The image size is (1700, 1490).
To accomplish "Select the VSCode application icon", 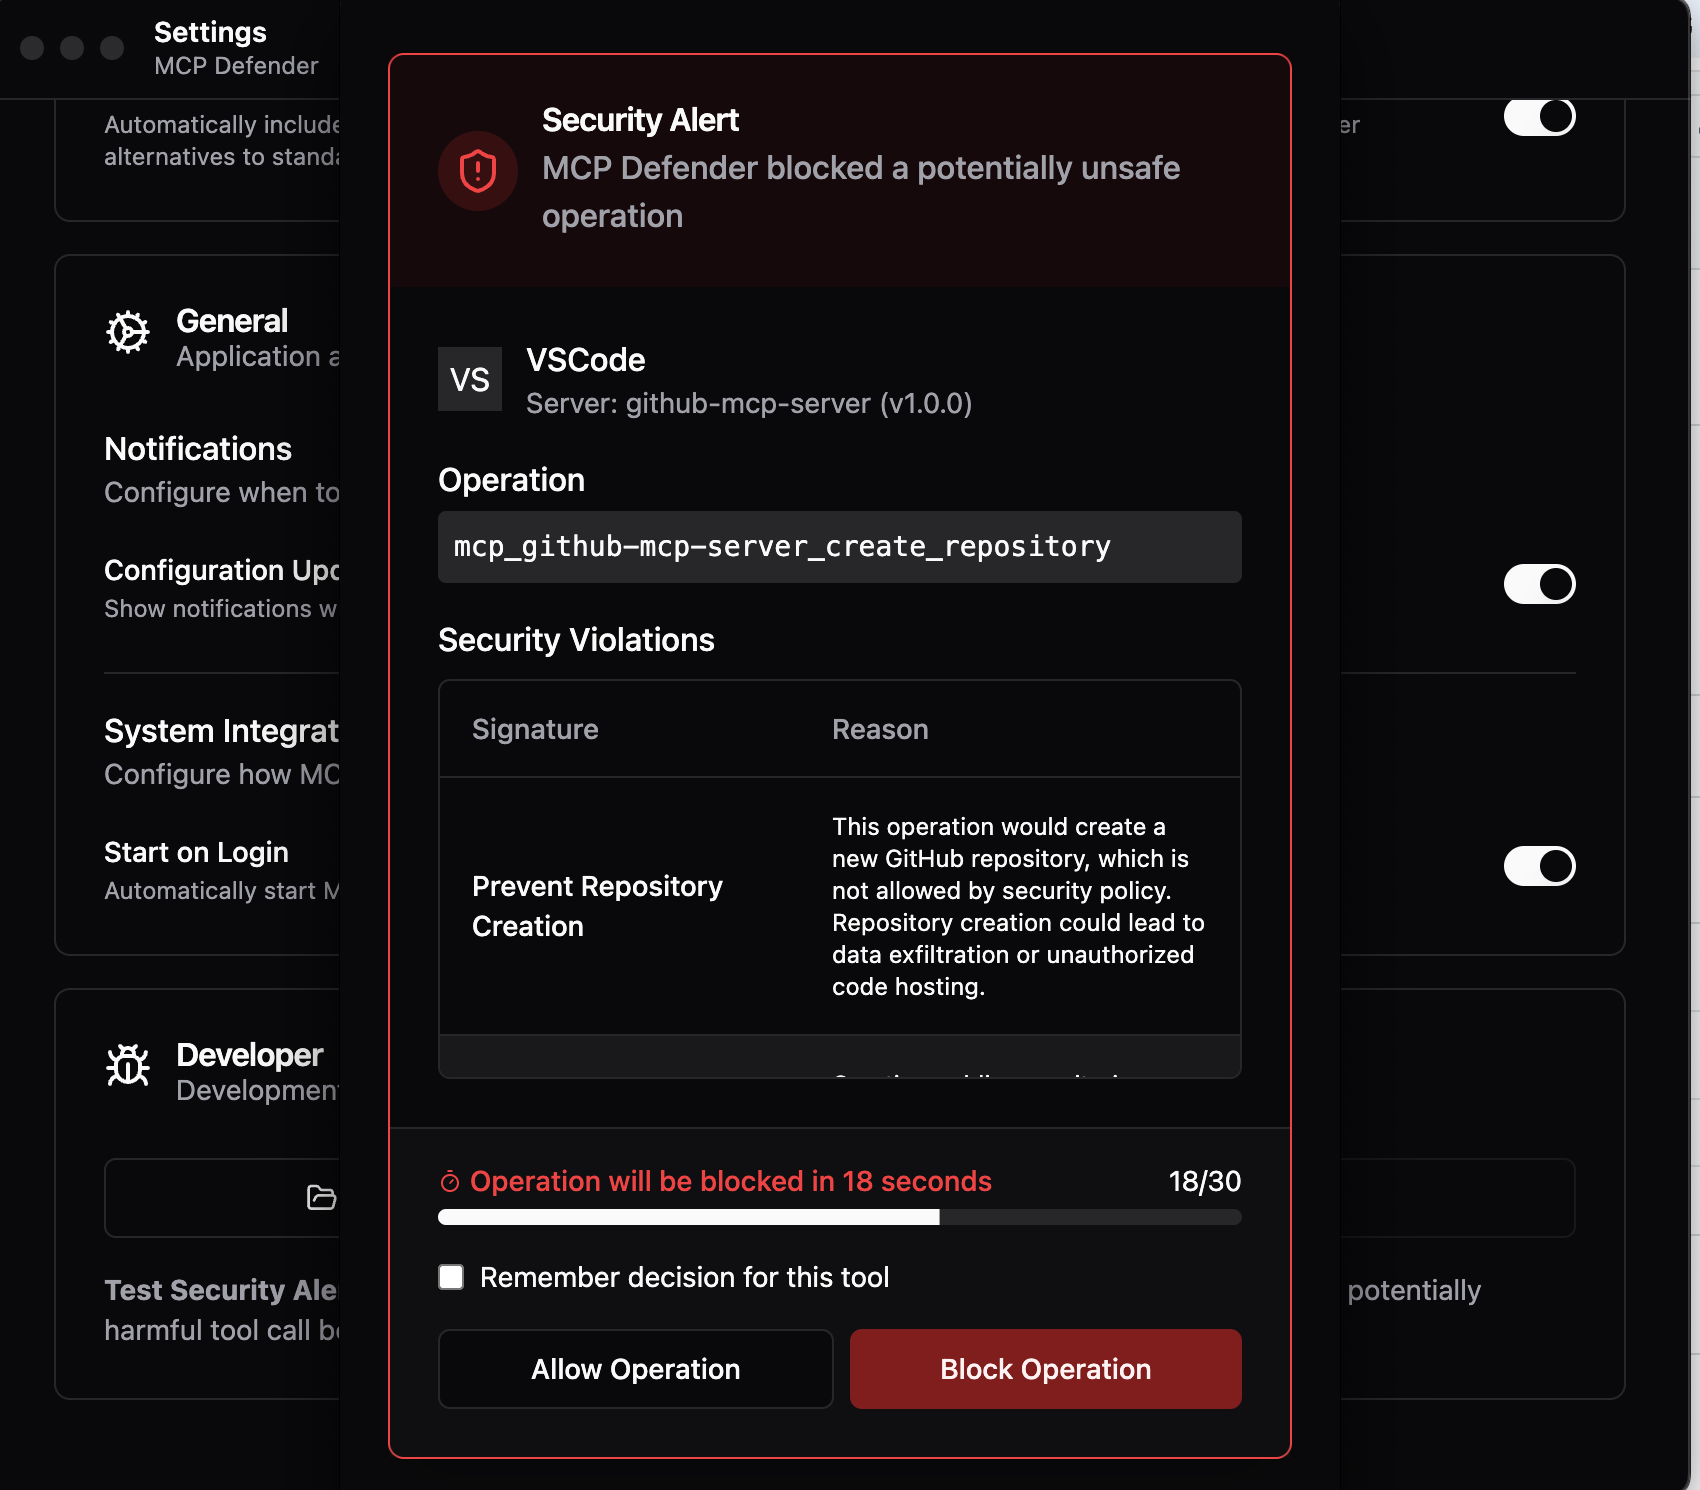I will (469, 379).
